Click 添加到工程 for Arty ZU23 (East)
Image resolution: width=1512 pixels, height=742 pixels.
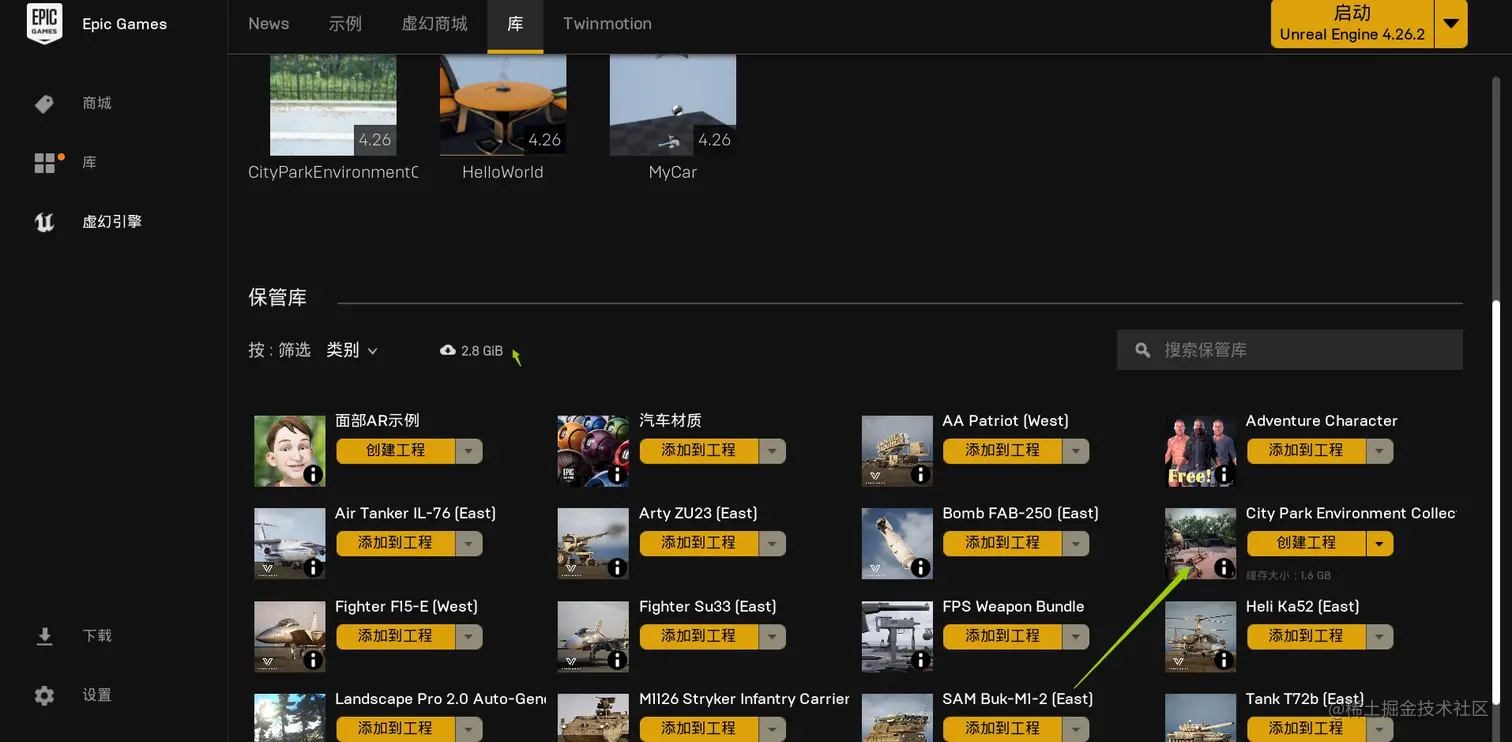699,543
